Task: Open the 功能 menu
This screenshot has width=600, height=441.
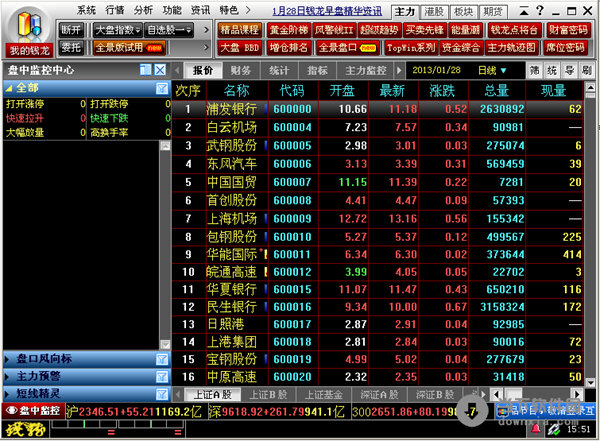Action: point(172,10)
